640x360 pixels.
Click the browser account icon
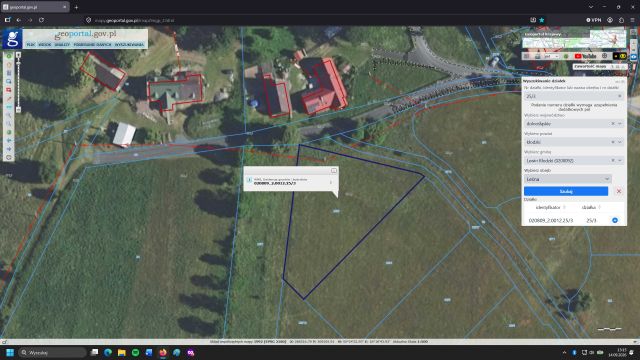[610, 20]
